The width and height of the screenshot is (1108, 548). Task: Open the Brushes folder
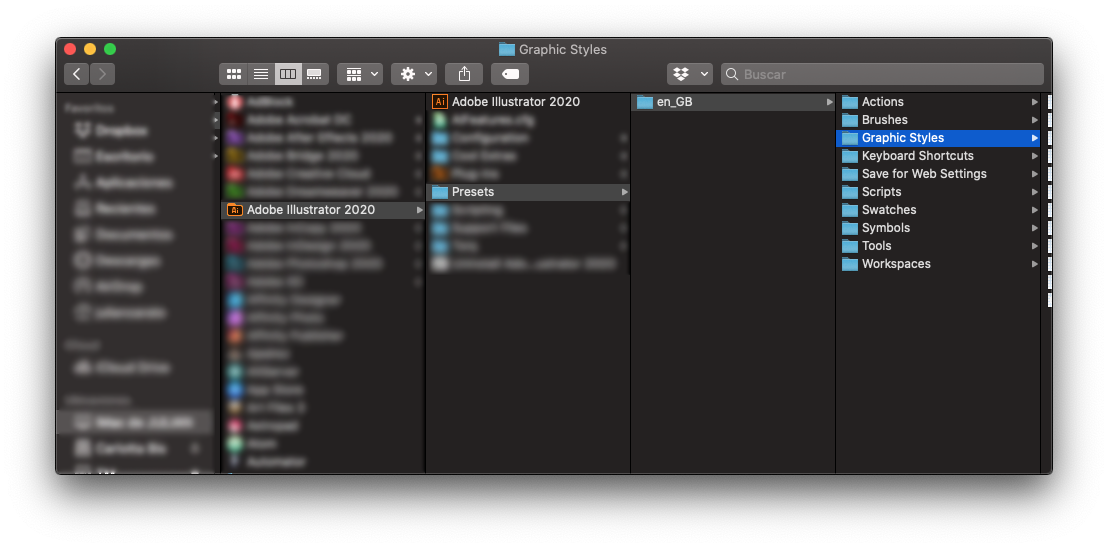938,120
